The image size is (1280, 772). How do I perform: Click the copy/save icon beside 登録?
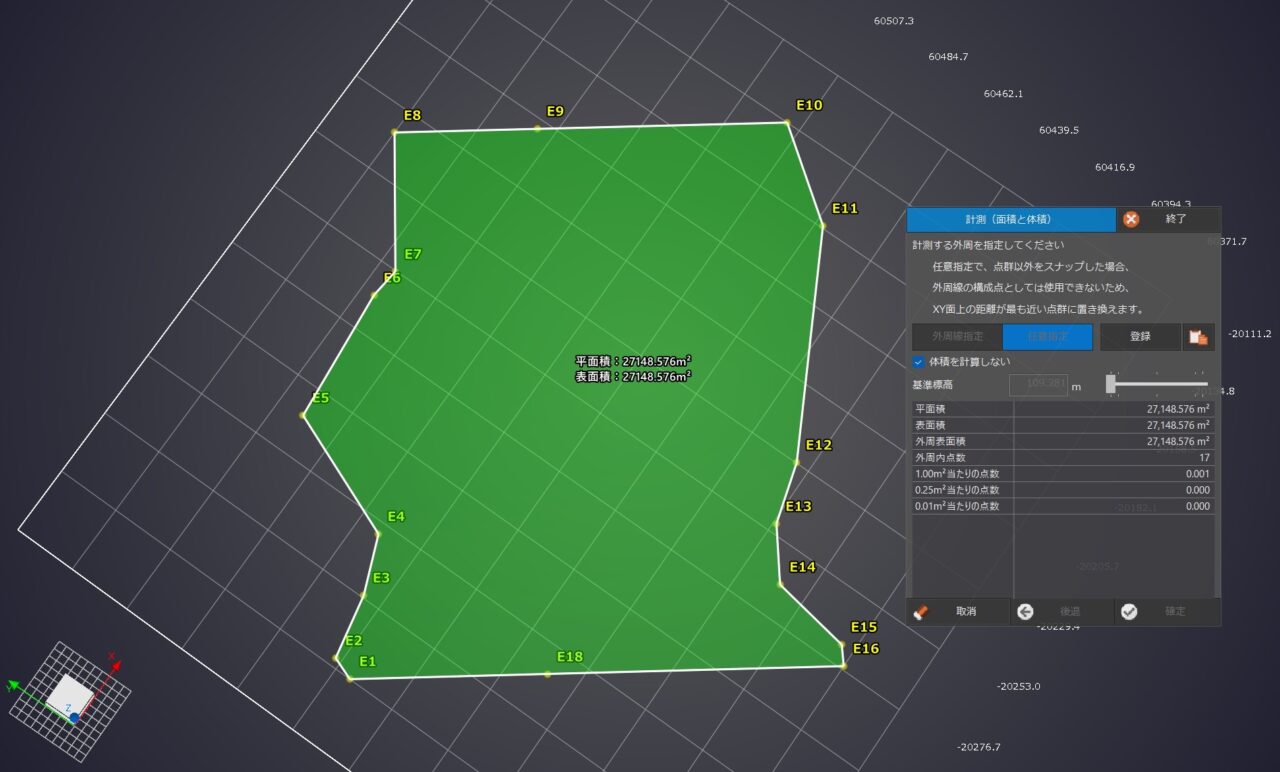pos(1198,337)
